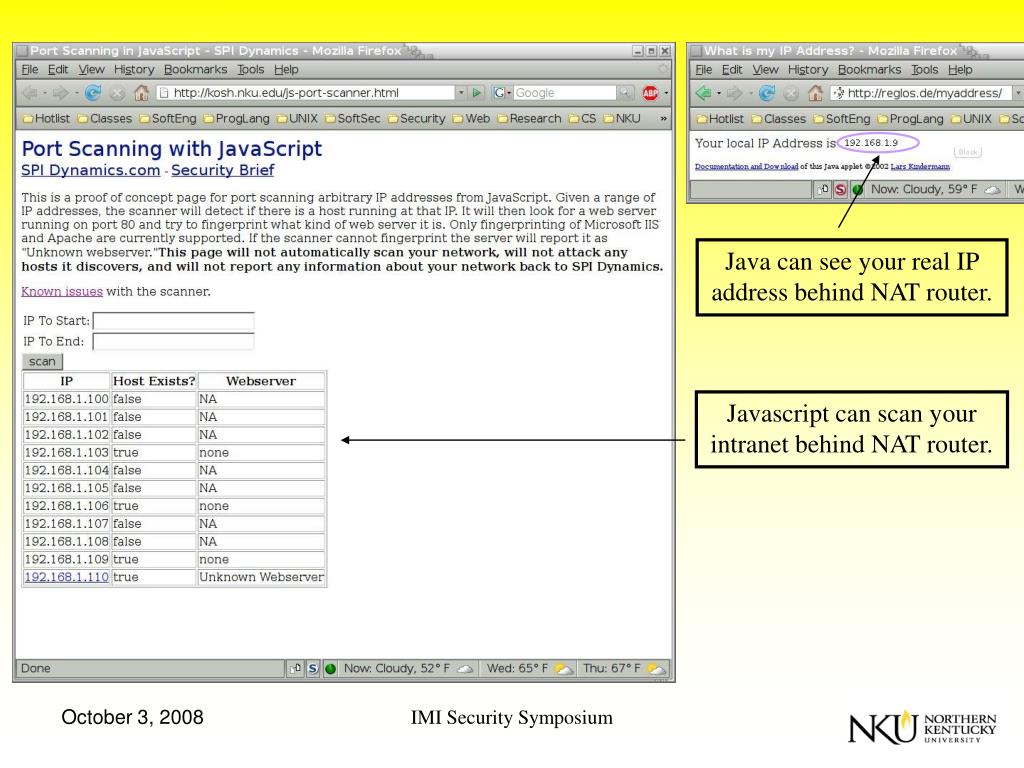Click the red ABP Adblock icon
This screenshot has width=1024, height=768.
tap(650, 93)
